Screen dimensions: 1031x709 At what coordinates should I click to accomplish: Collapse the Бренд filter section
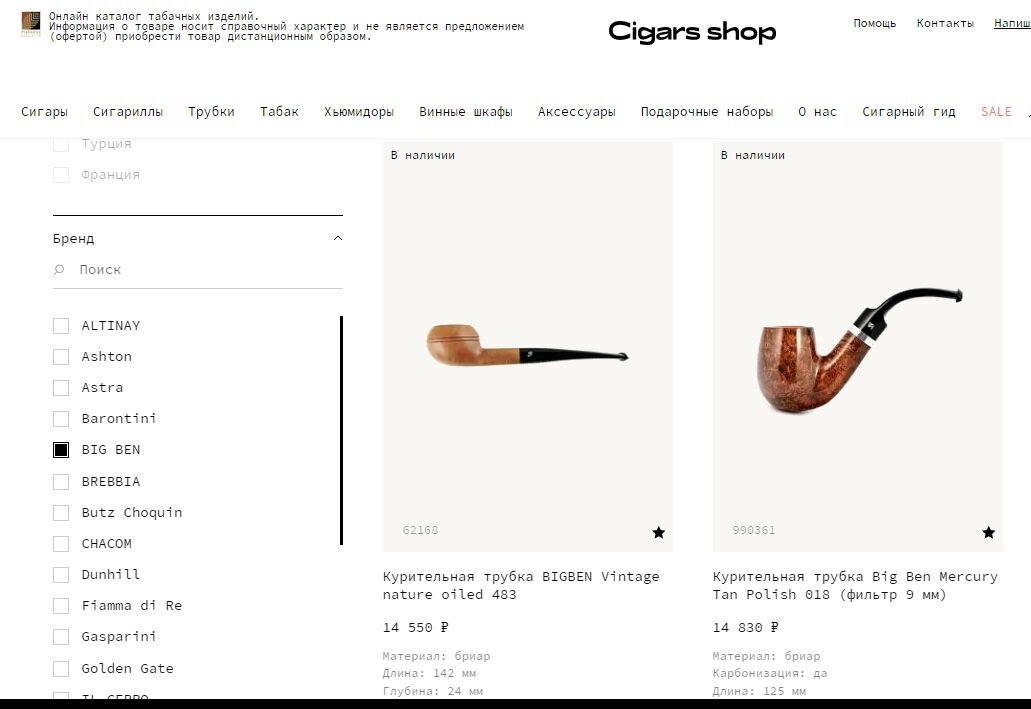click(x=338, y=238)
